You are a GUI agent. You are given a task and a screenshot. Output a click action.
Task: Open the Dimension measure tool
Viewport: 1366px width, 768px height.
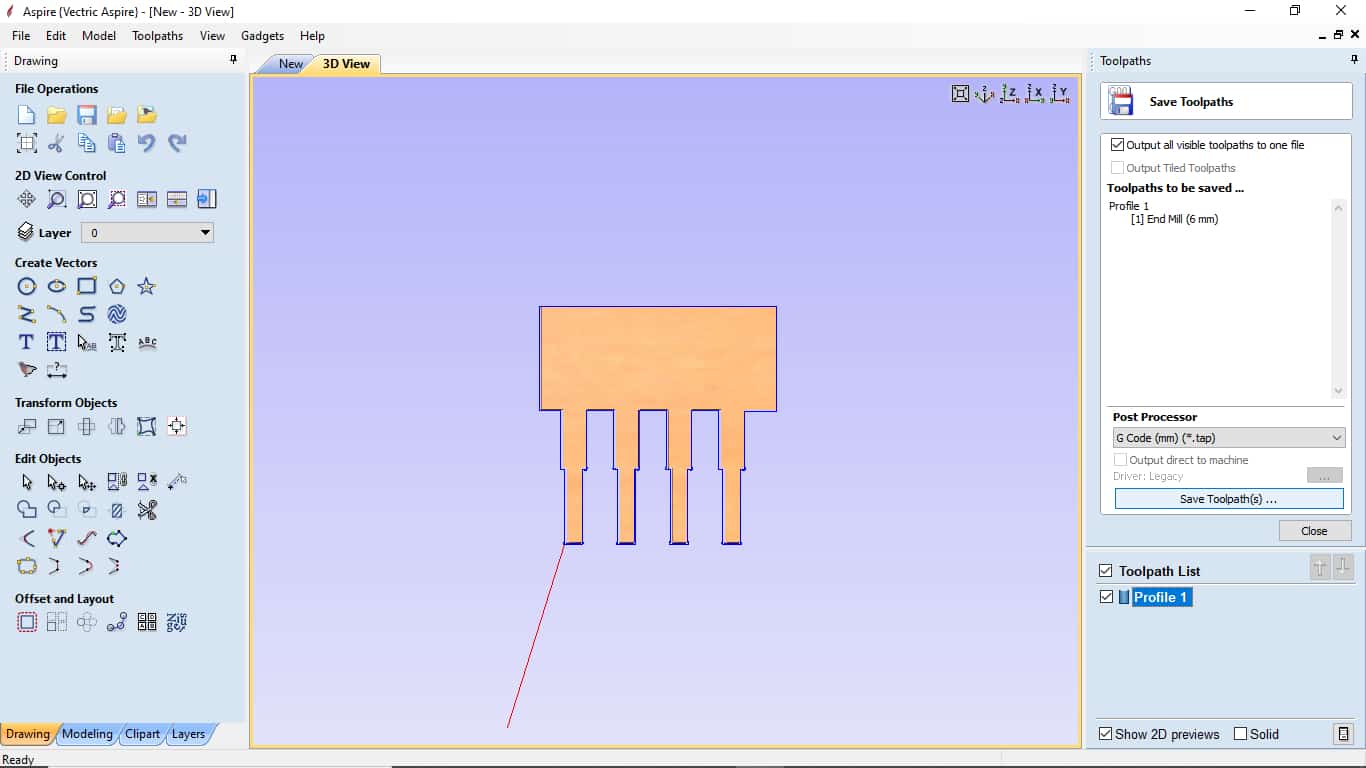point(57,370)
